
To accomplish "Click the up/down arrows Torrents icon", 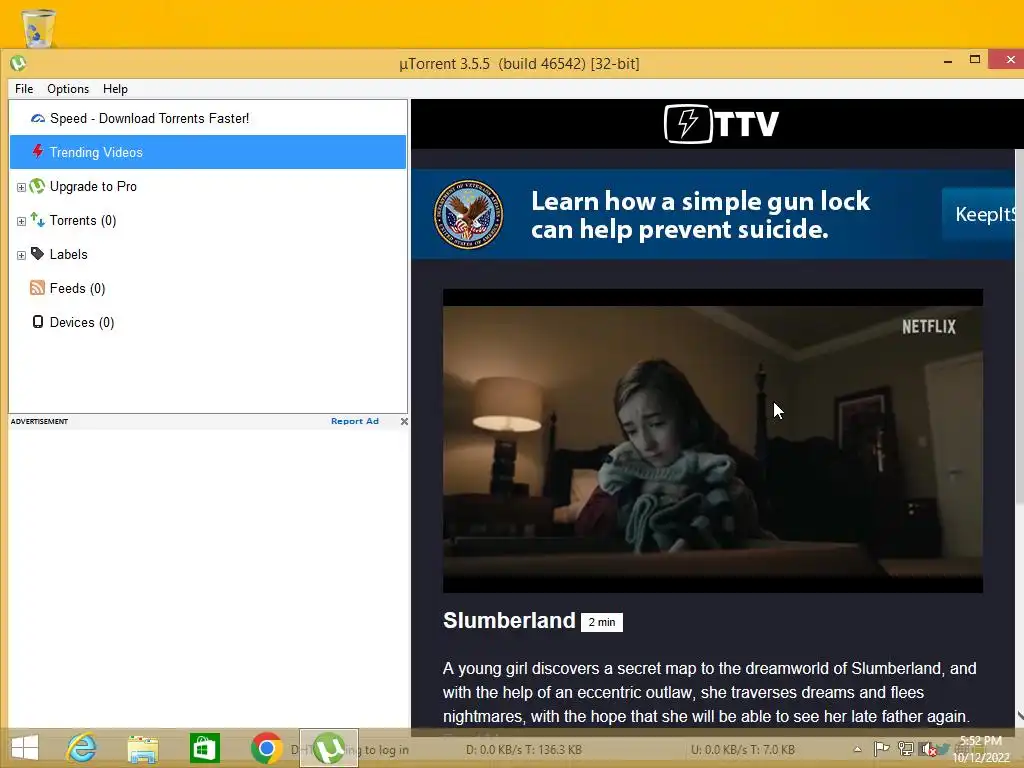I will 38,220.
